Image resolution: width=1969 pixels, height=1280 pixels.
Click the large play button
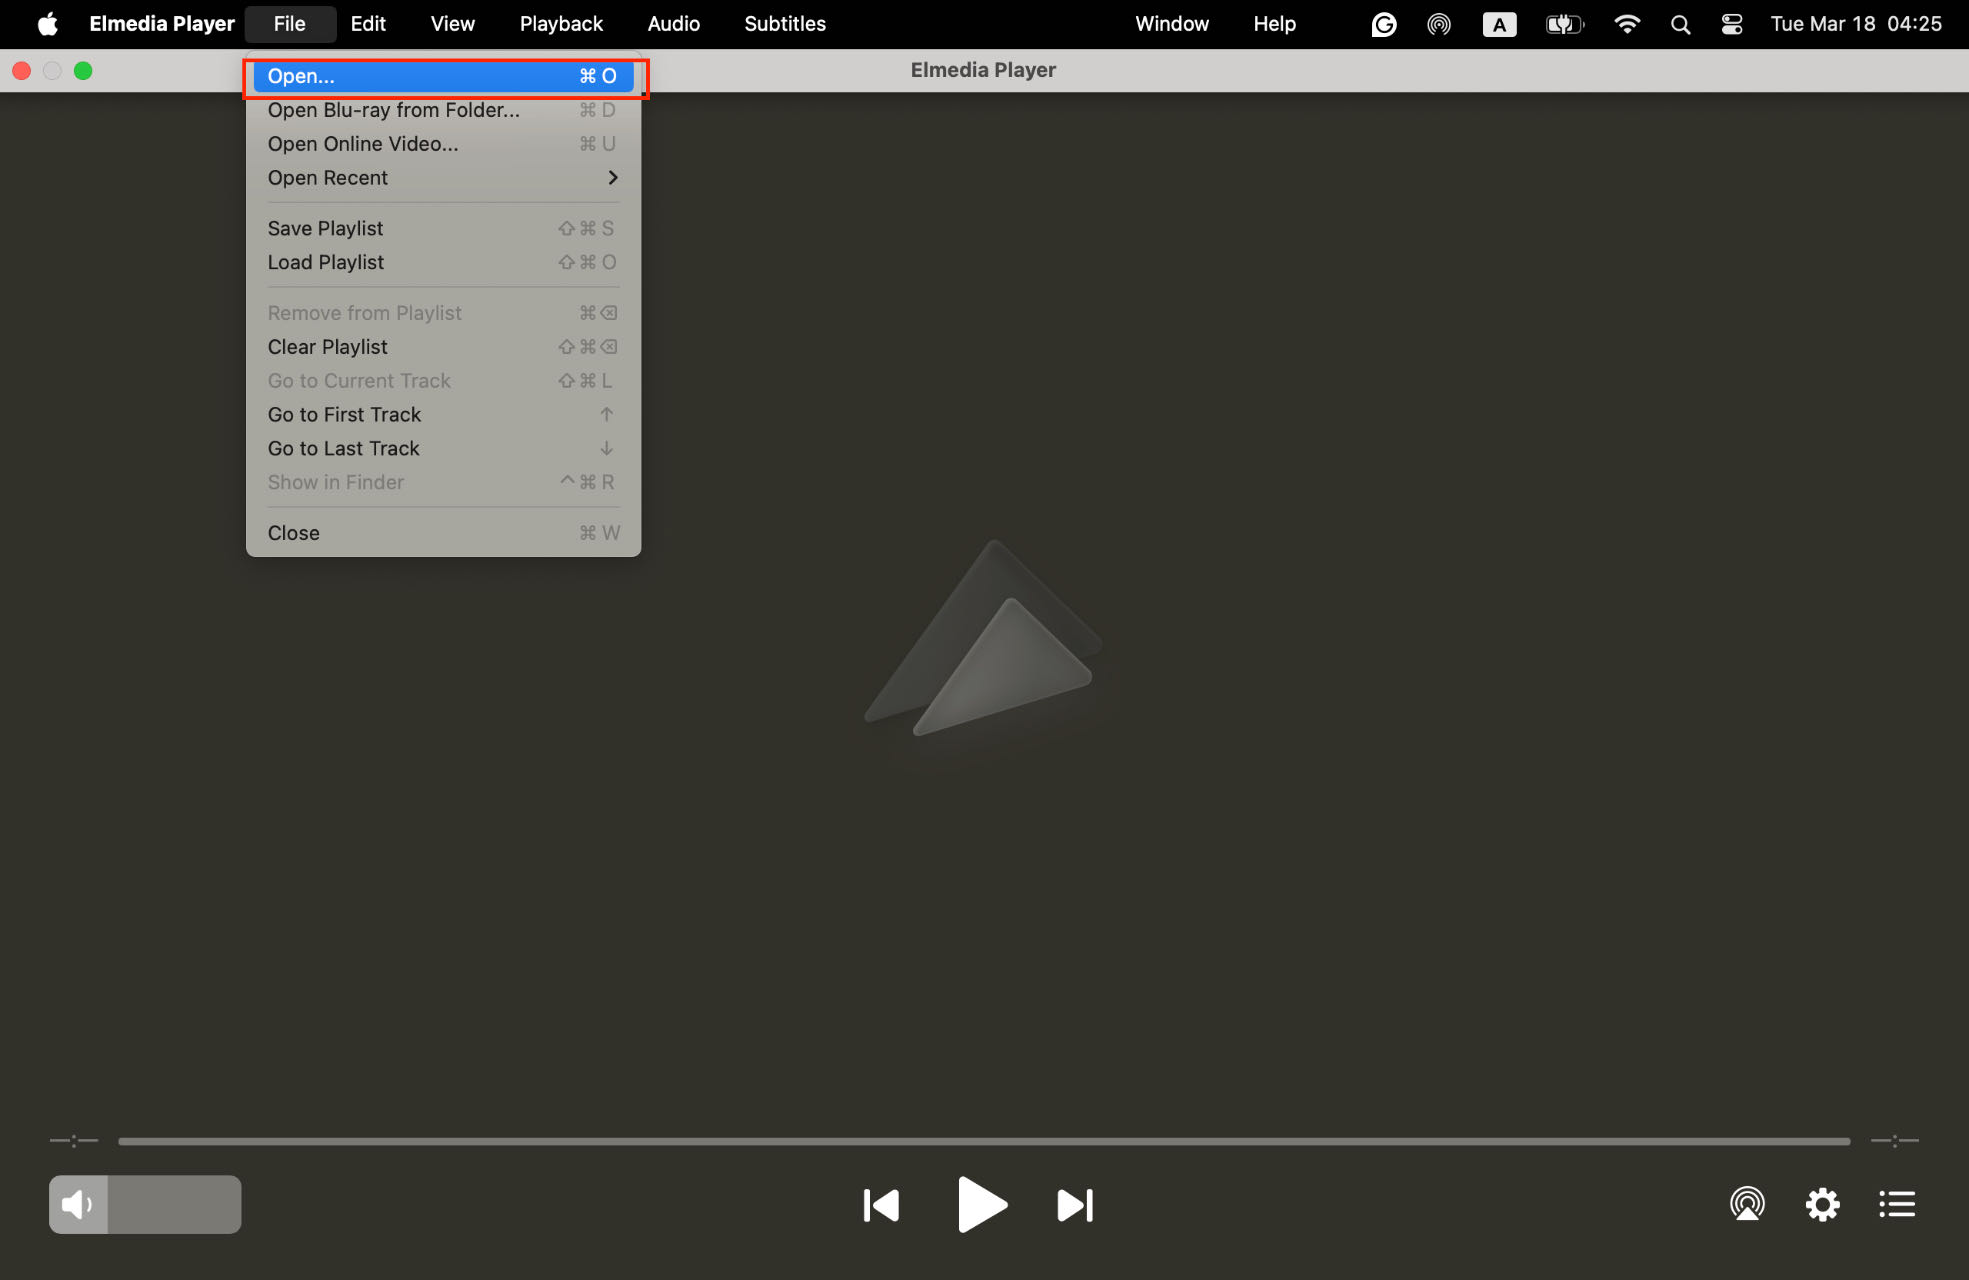click(x=981, y=1204)
